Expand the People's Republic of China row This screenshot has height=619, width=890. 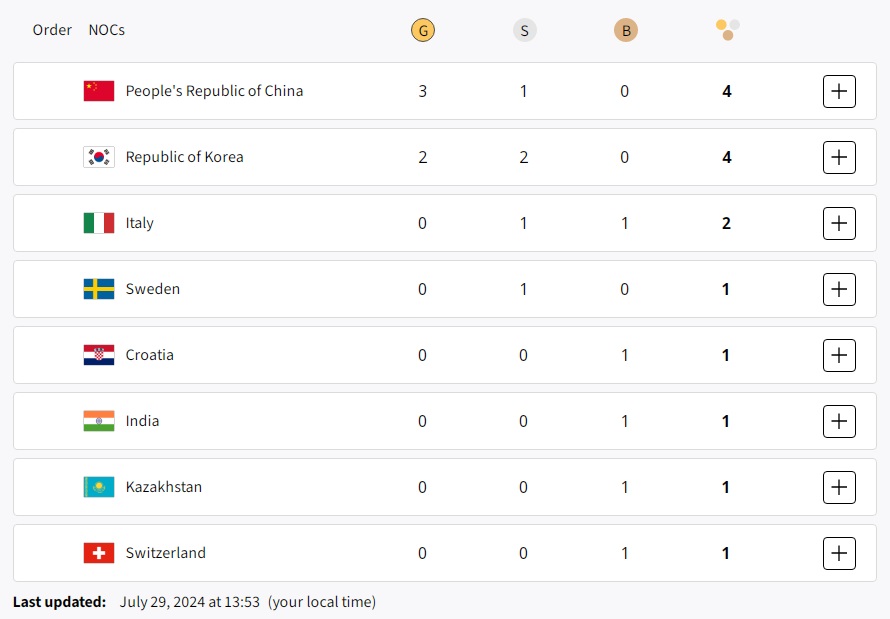[x=839, y=91]
